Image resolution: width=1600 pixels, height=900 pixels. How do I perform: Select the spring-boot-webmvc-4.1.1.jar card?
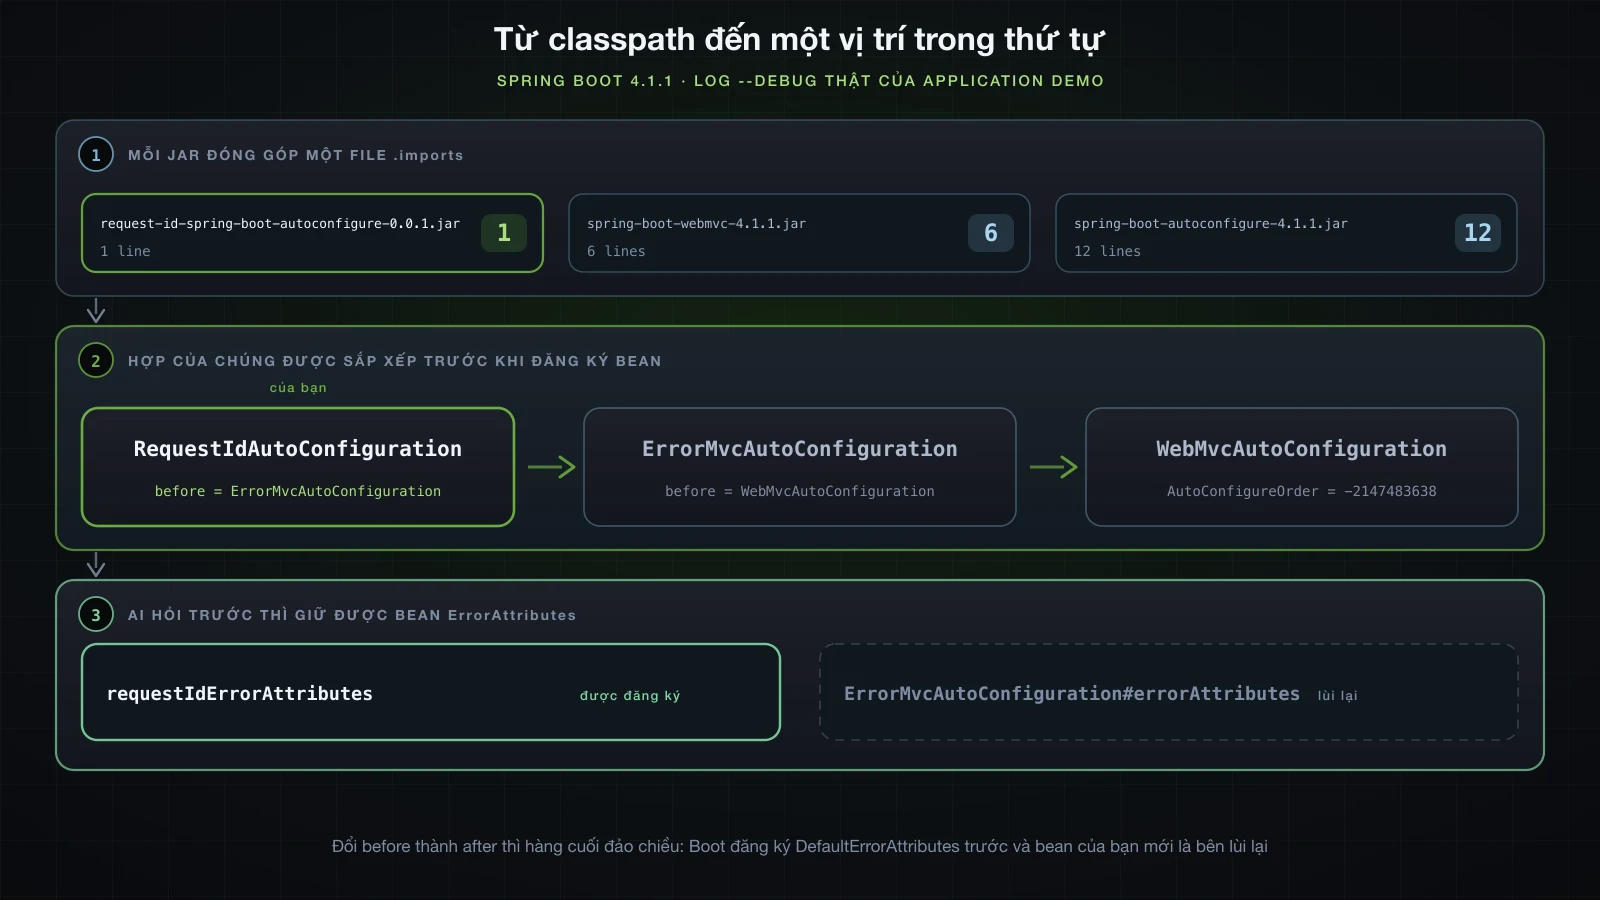[x=799, y=233]
